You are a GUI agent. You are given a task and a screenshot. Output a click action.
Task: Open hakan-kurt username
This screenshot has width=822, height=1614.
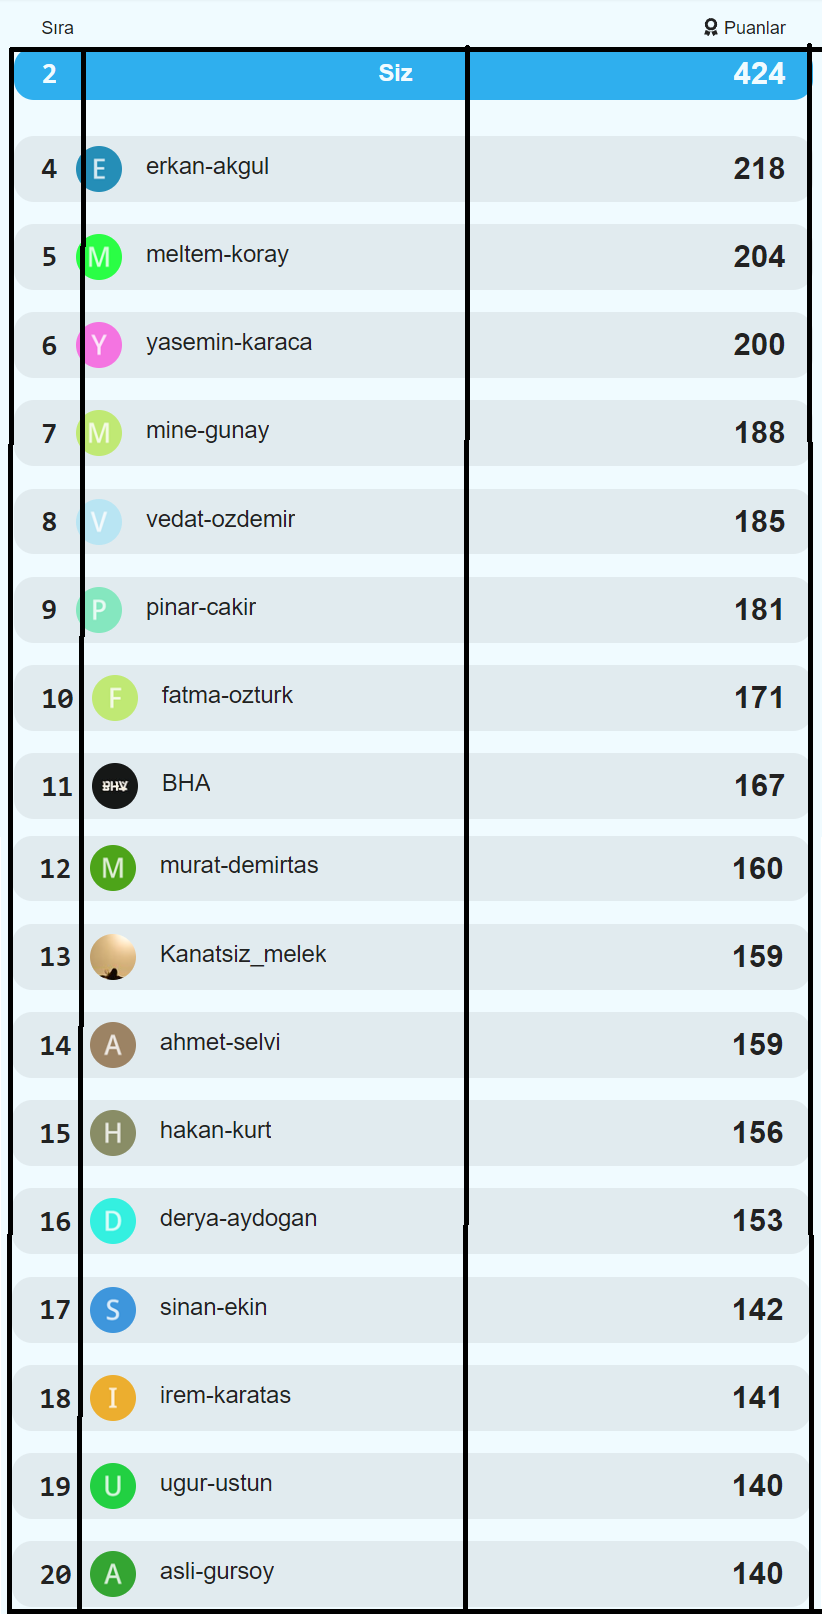(x=215, y=1130)
